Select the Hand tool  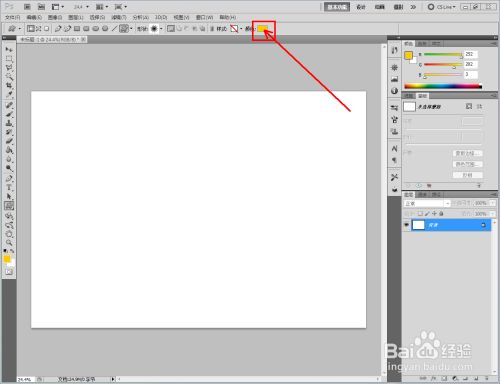(x=9, y=234)
